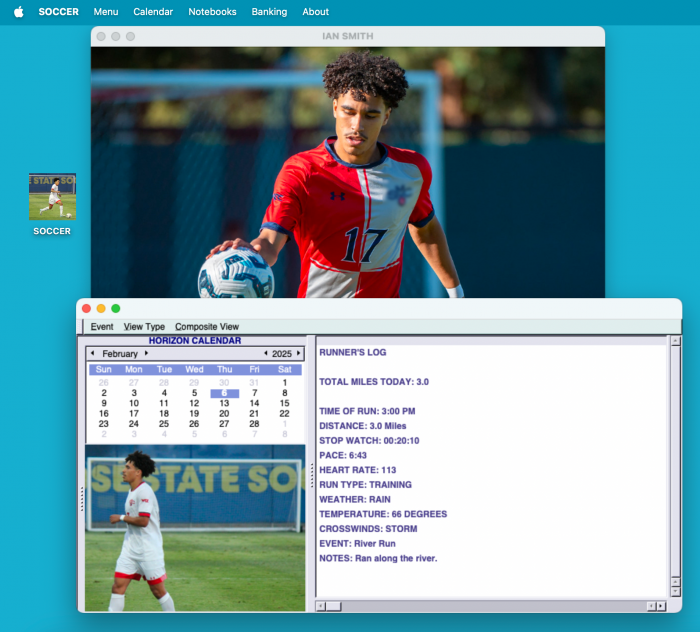Open the Notebooks menu

tap(212, 12)
